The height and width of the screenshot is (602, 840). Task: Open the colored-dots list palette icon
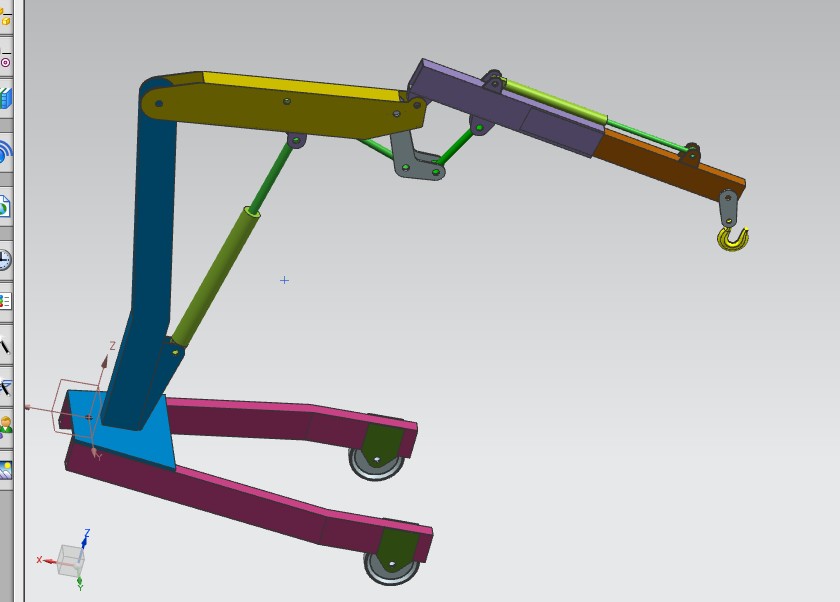pyautogui.click(x=5, y=301)
